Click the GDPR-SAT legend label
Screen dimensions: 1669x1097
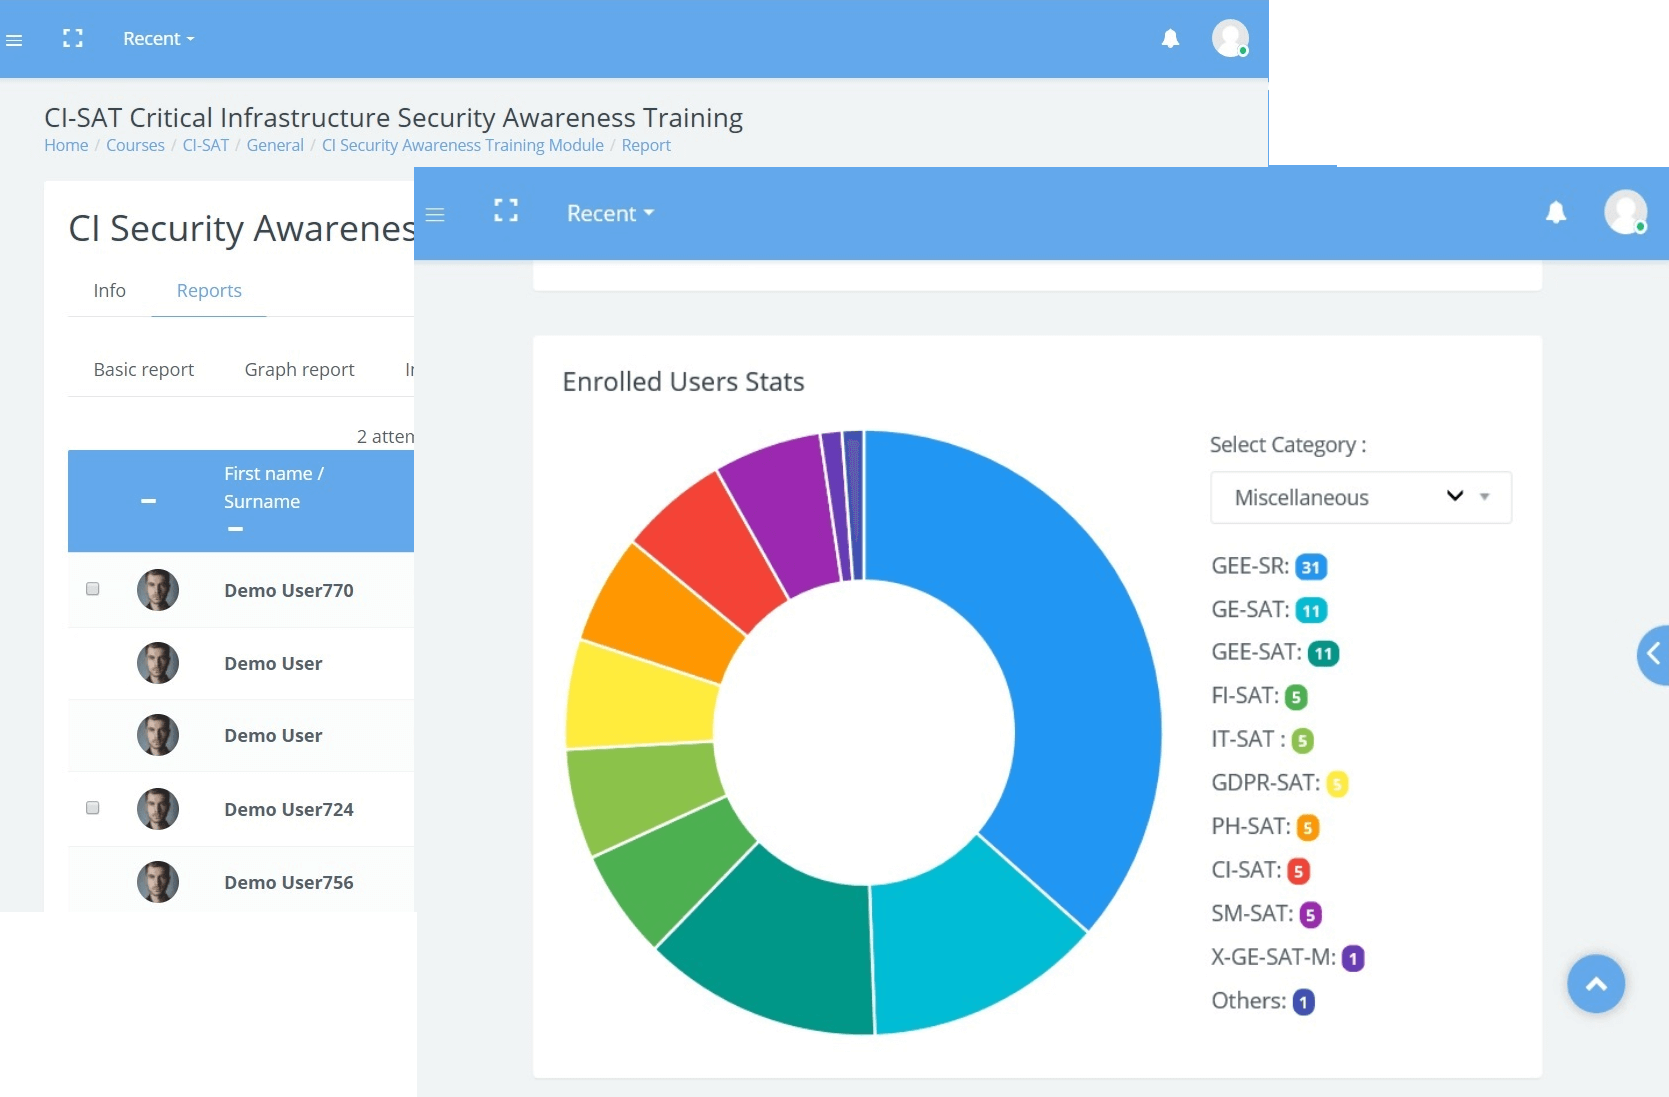click(x=1266, y=783)
